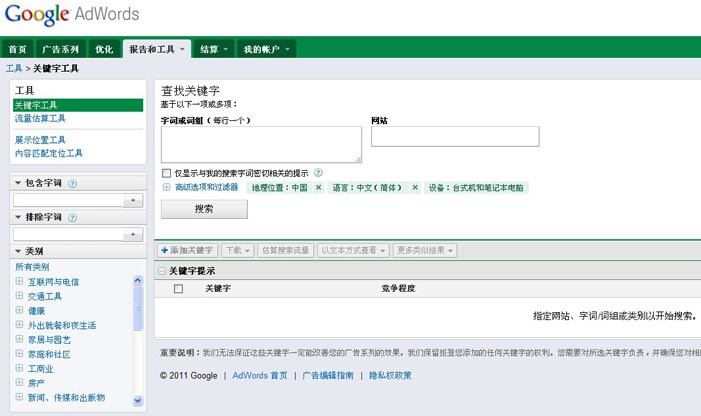Click the help icon beside 排除字词
This screenshot has height=416, width=701.
[73, 217]
